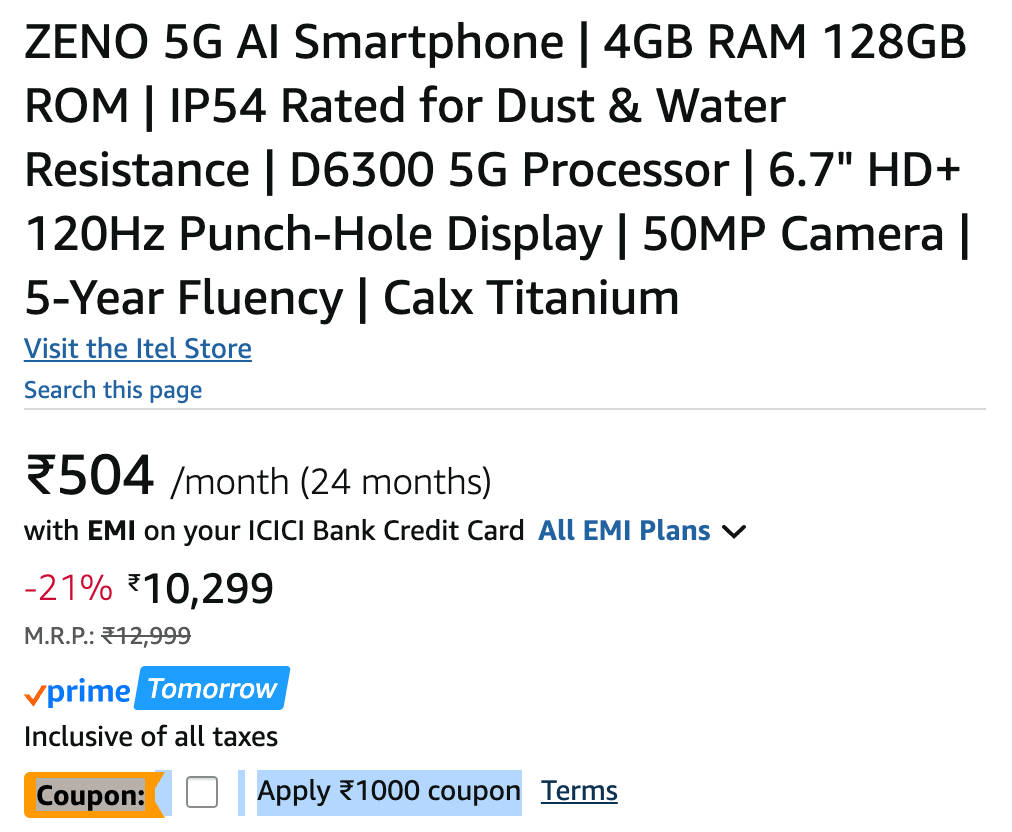The height and width of the screenshot is (832, 1012).
Task: Click the red -21% discount label
Action: click(68, 589)
